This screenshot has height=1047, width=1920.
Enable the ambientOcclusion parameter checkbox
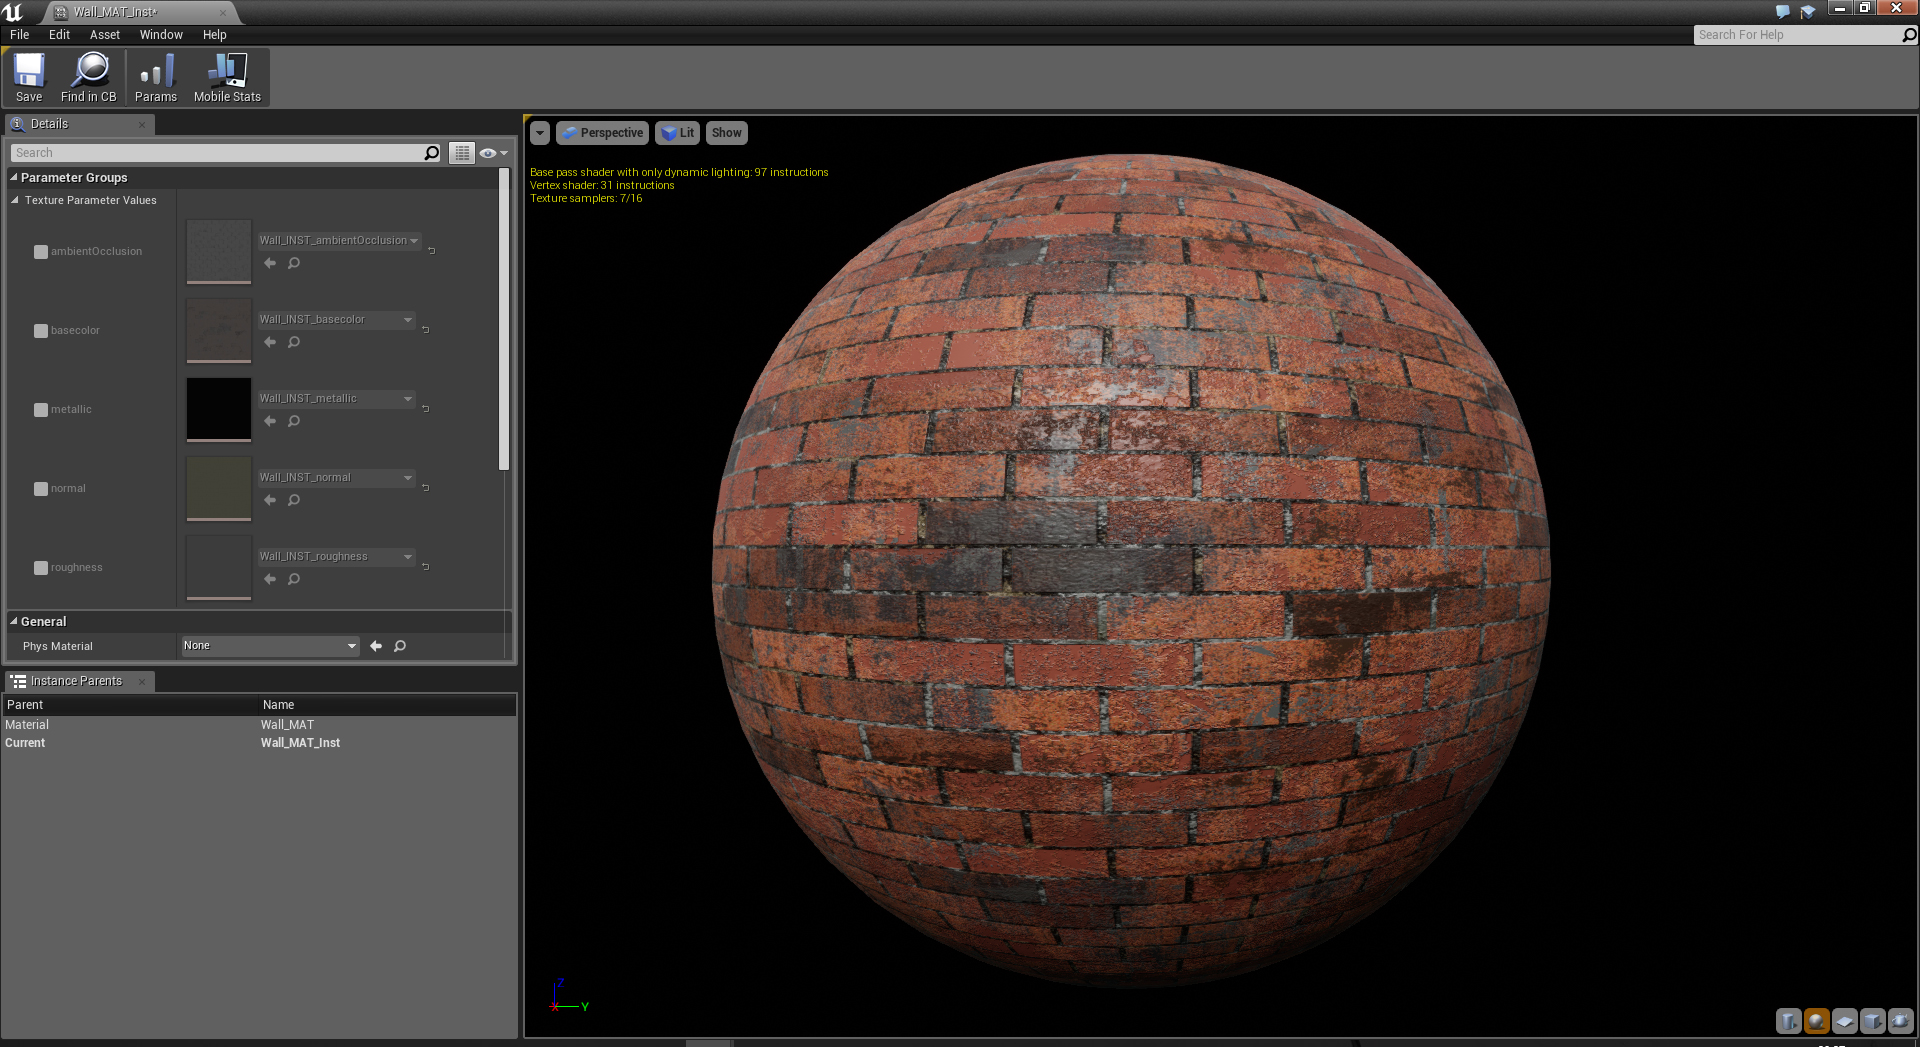point(41,252)
